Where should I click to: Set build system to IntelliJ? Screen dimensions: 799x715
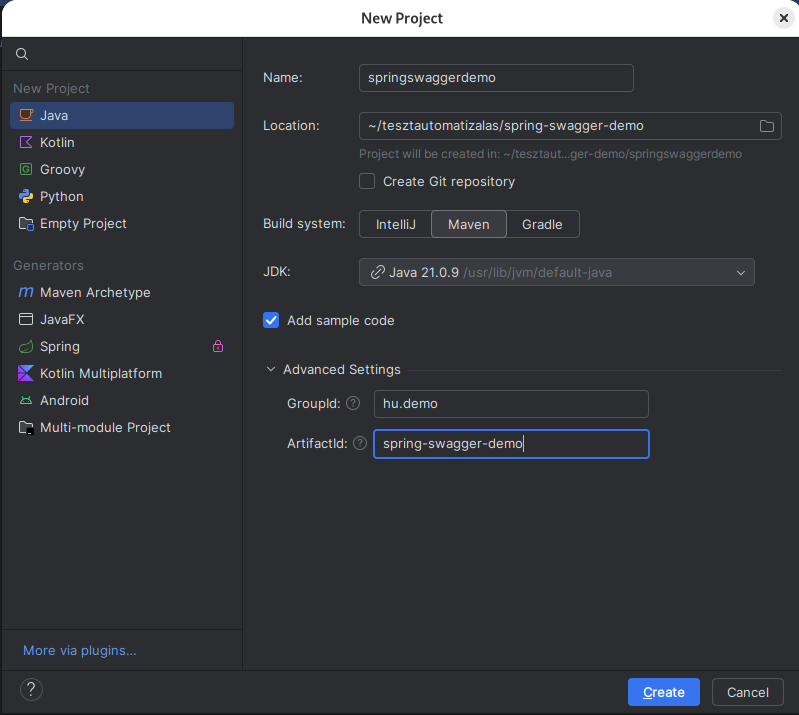click(x=395, y=224)
